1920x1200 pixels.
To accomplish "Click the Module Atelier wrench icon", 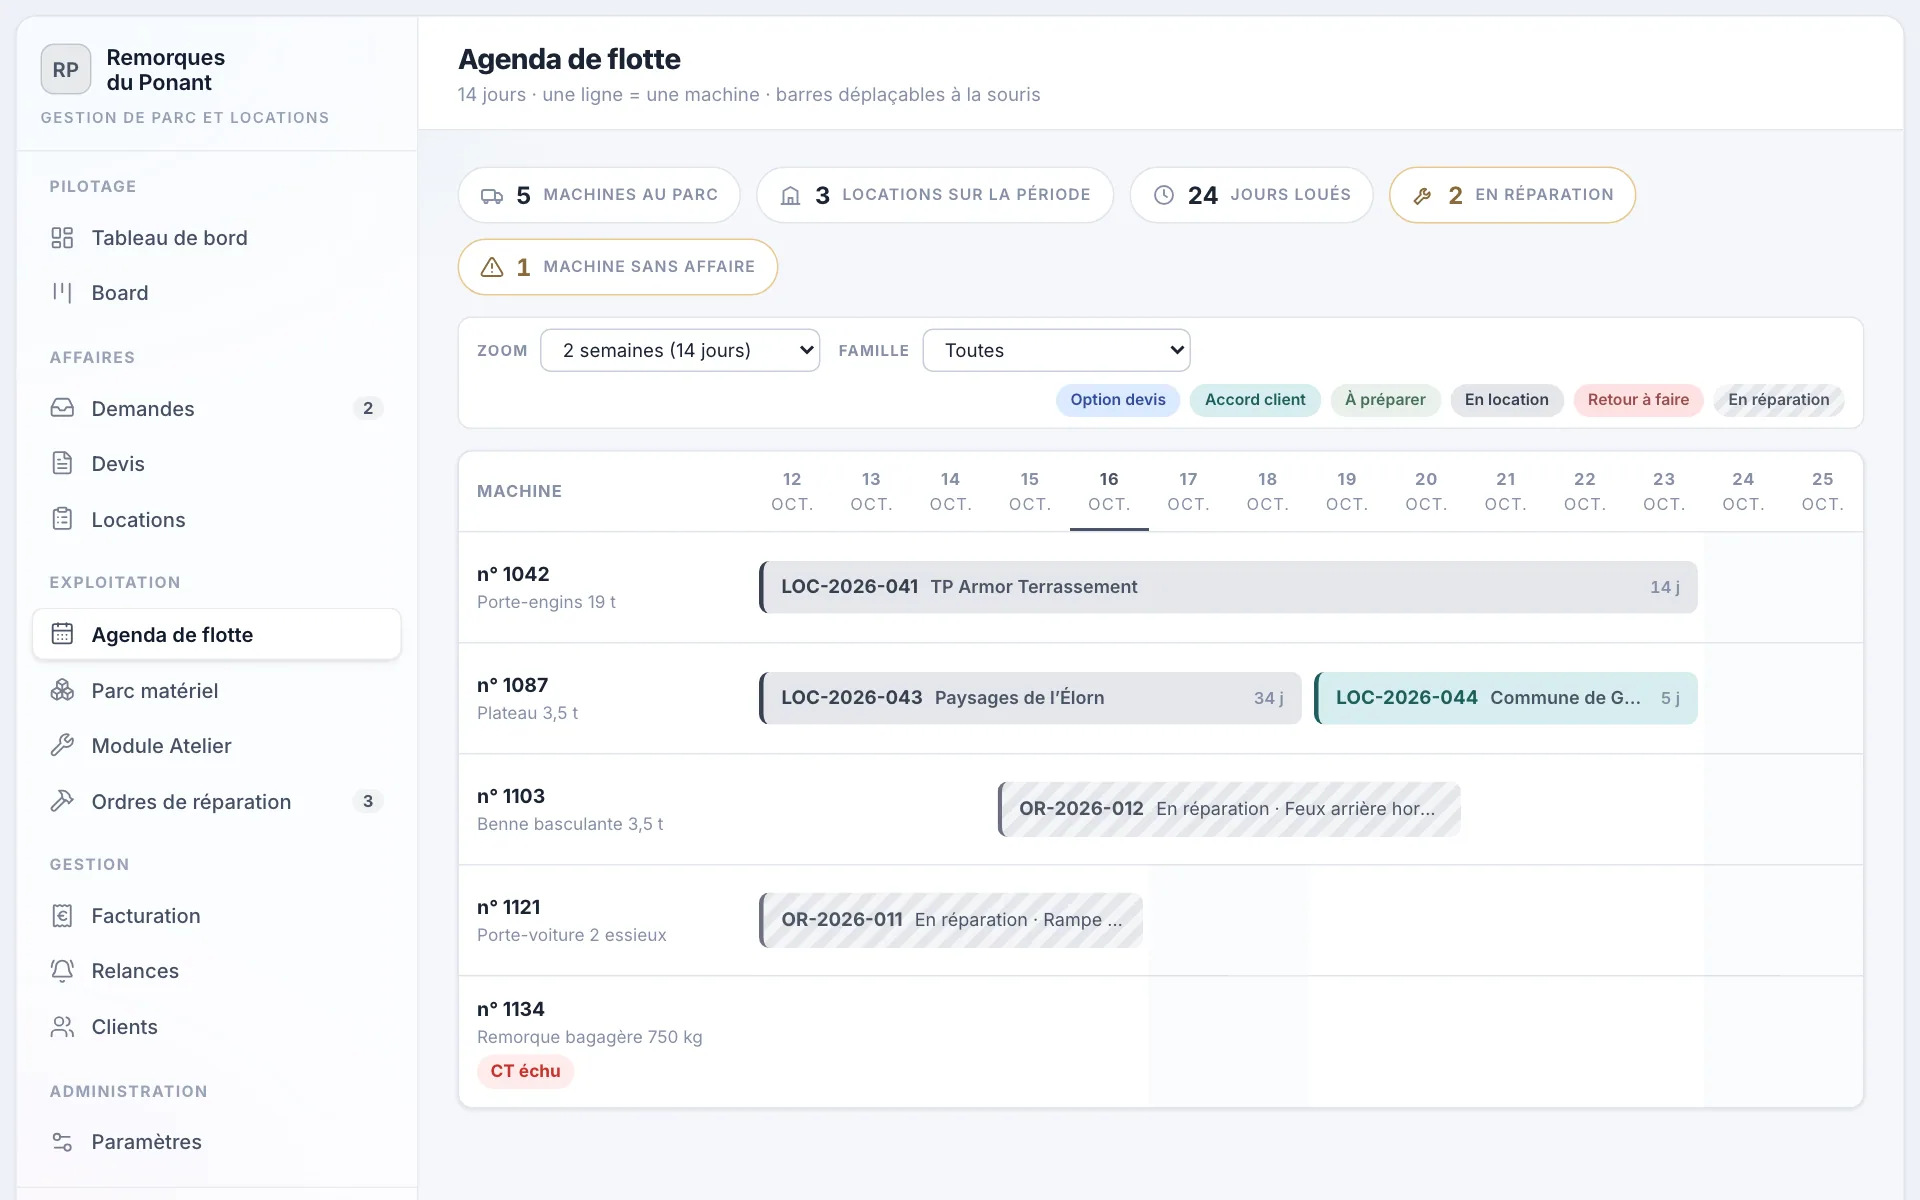I will click(x=62, y=745).
